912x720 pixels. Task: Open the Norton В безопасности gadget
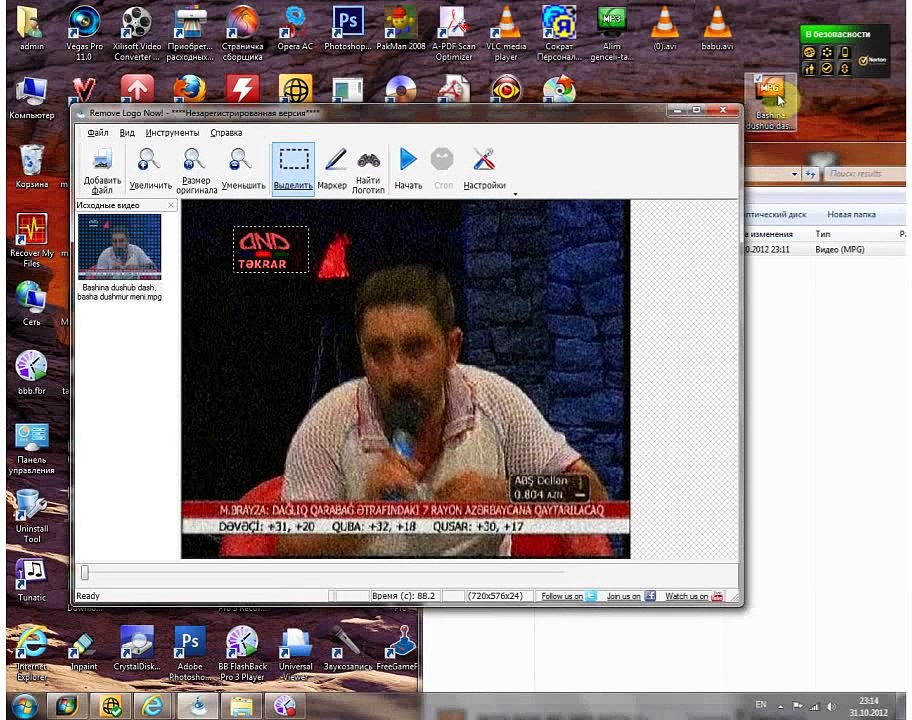(x=844, y=51)
